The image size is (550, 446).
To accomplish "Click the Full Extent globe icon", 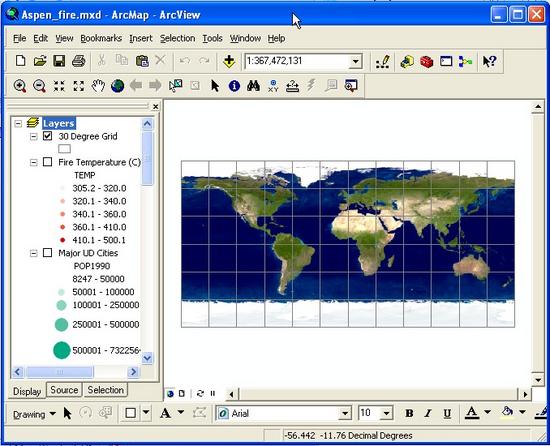I will [118, 86].
